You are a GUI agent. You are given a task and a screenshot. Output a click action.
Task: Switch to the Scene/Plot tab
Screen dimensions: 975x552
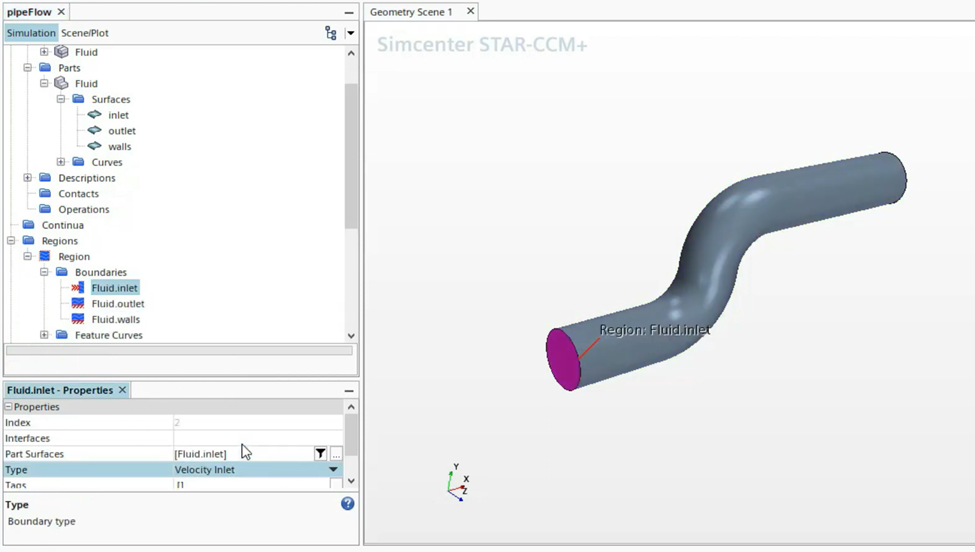85,33
